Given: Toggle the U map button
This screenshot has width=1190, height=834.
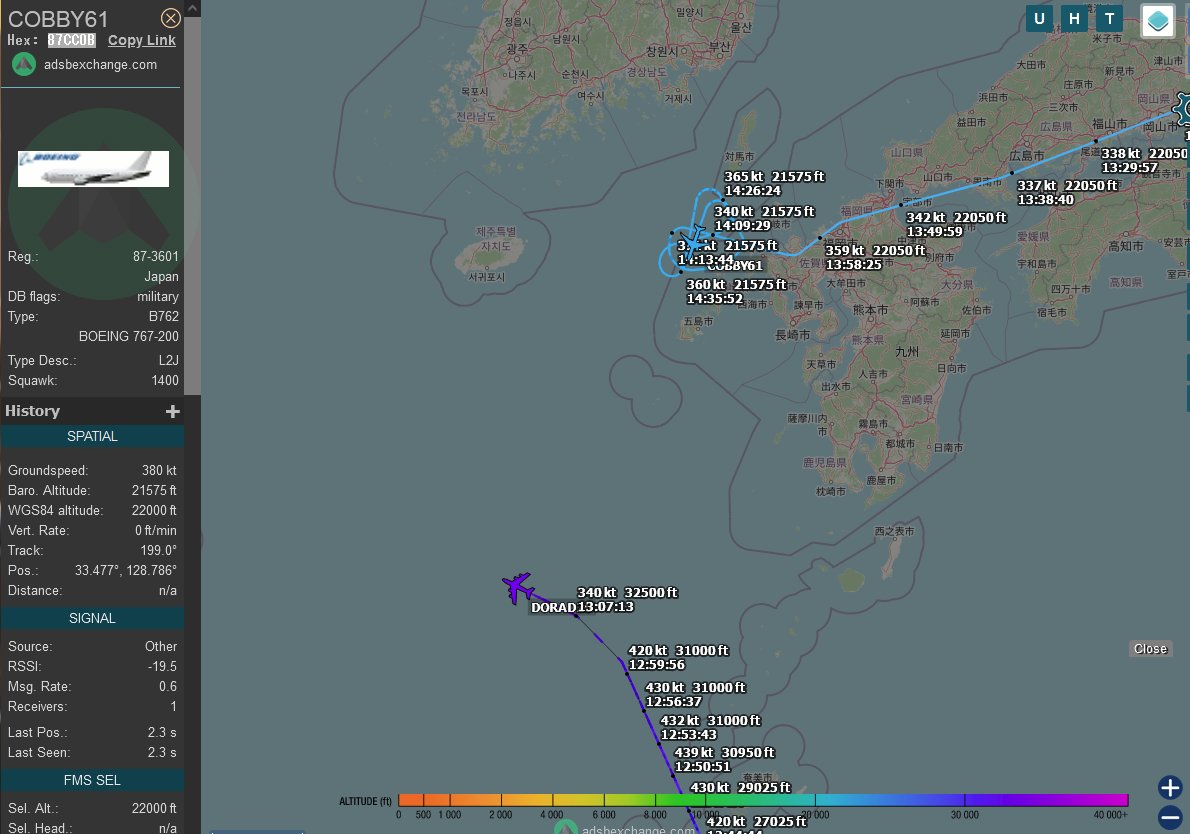Looking at the screenshot, I should pyautogui.click(x=1039, y=19).
